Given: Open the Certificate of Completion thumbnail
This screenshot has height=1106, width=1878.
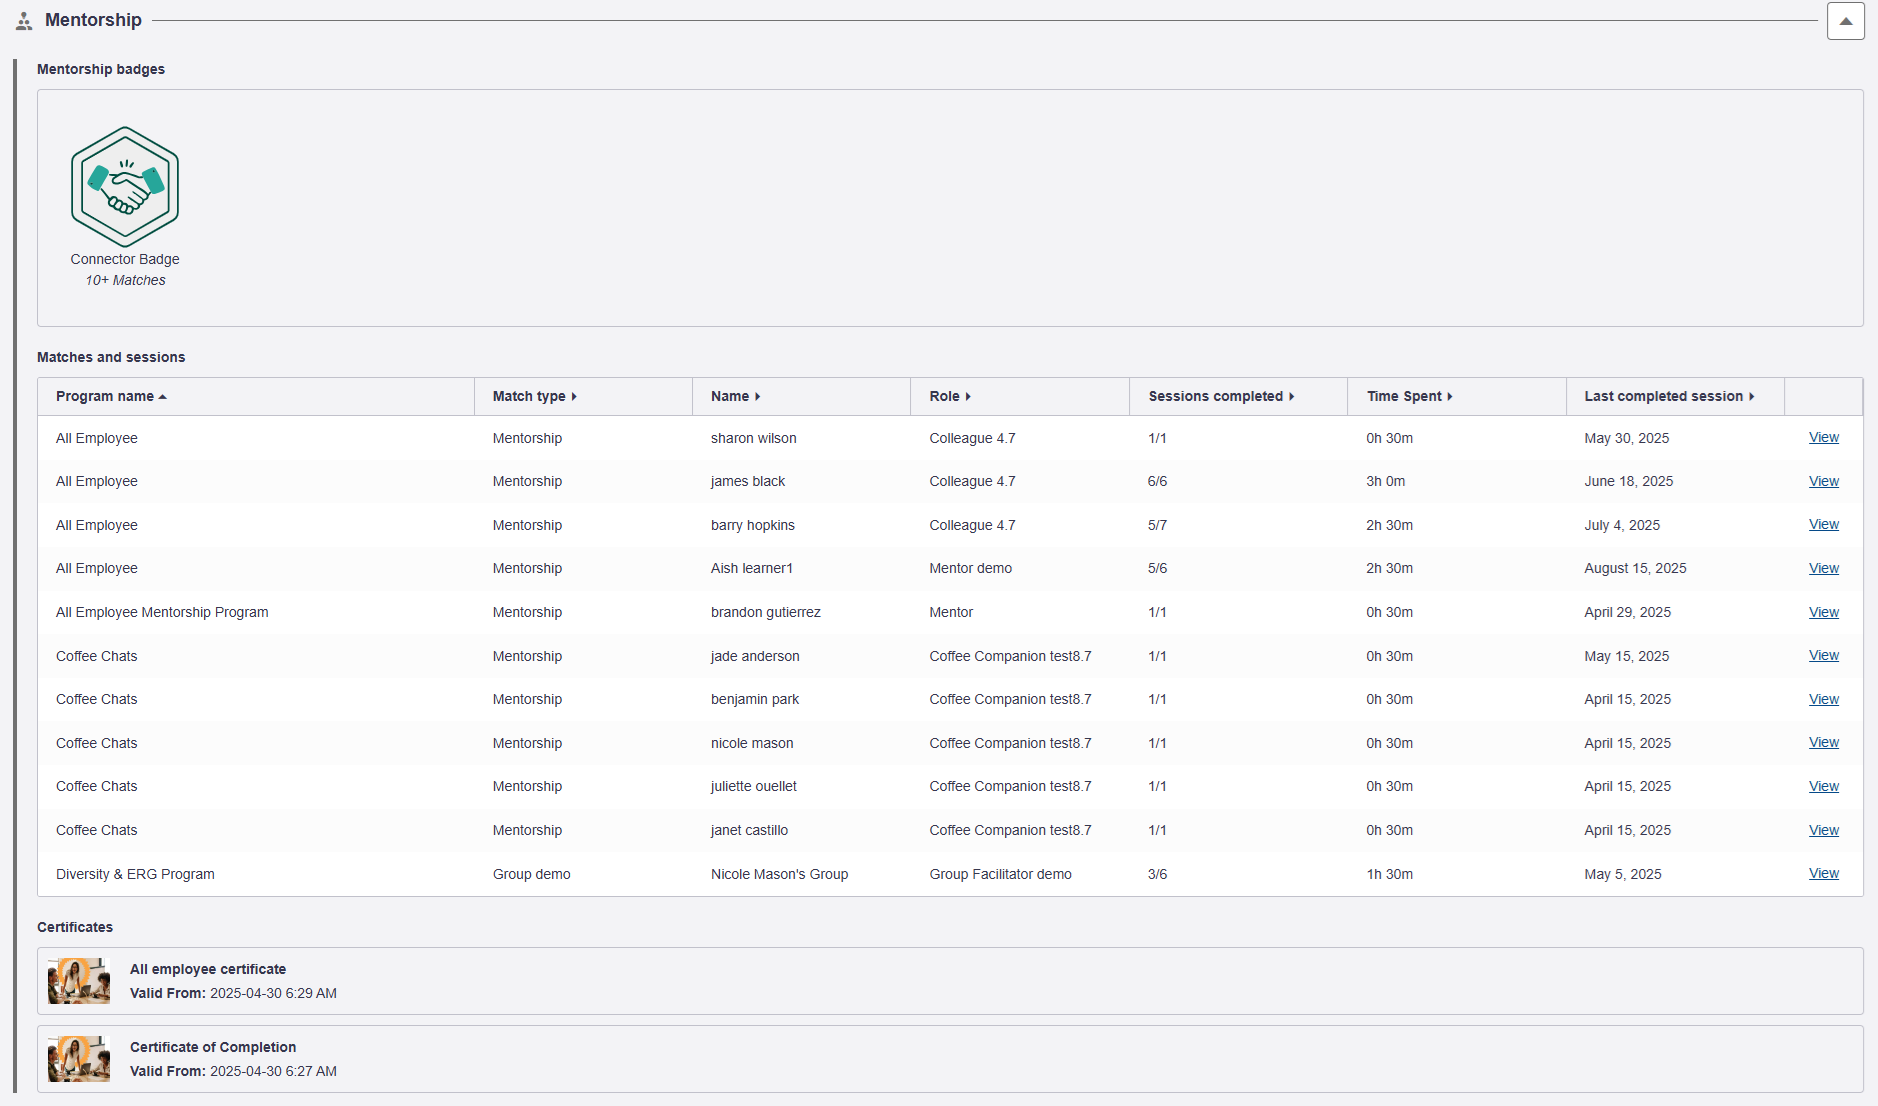Looking at the screenshot, I should pos(79,1059).
